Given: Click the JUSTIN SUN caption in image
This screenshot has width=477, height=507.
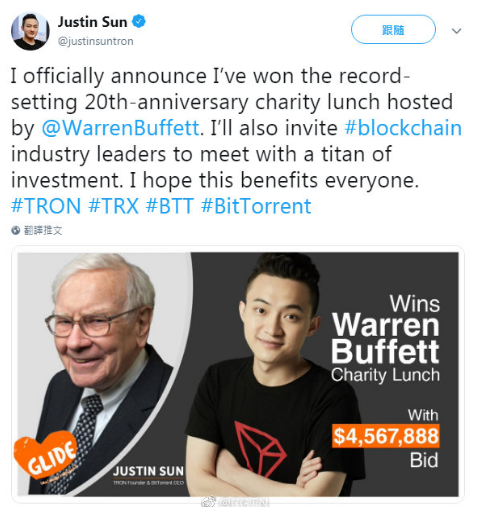Looking at the screenshot, I should [148, 471].
